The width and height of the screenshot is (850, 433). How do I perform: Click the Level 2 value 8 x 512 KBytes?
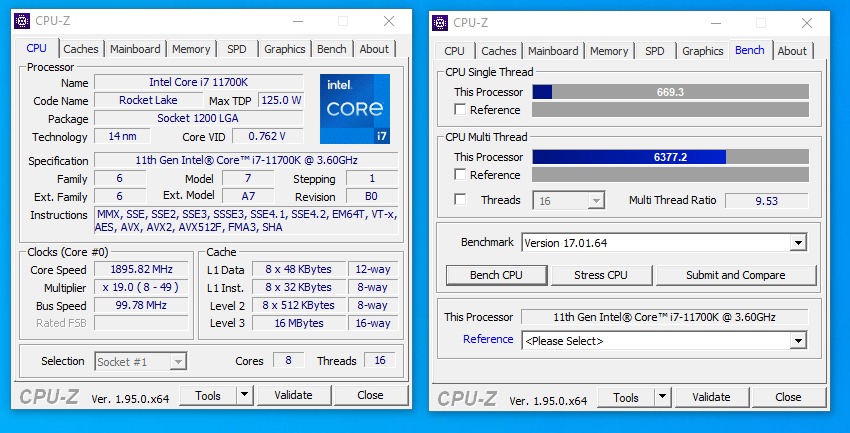299,305
